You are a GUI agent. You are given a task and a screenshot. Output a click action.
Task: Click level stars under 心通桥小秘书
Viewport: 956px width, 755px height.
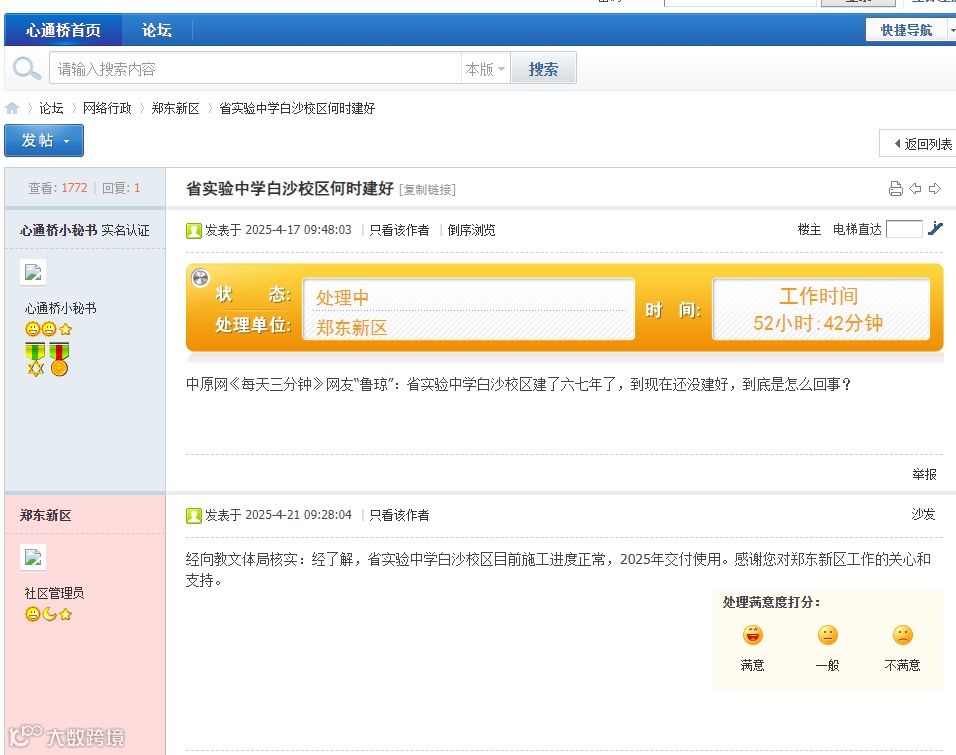[x=49, y=329]
